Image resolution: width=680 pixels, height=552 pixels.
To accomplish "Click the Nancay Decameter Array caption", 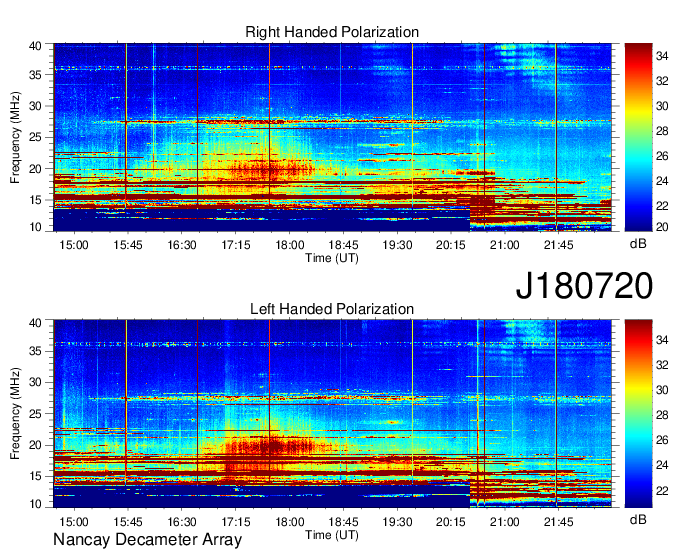I will (147, 540).
